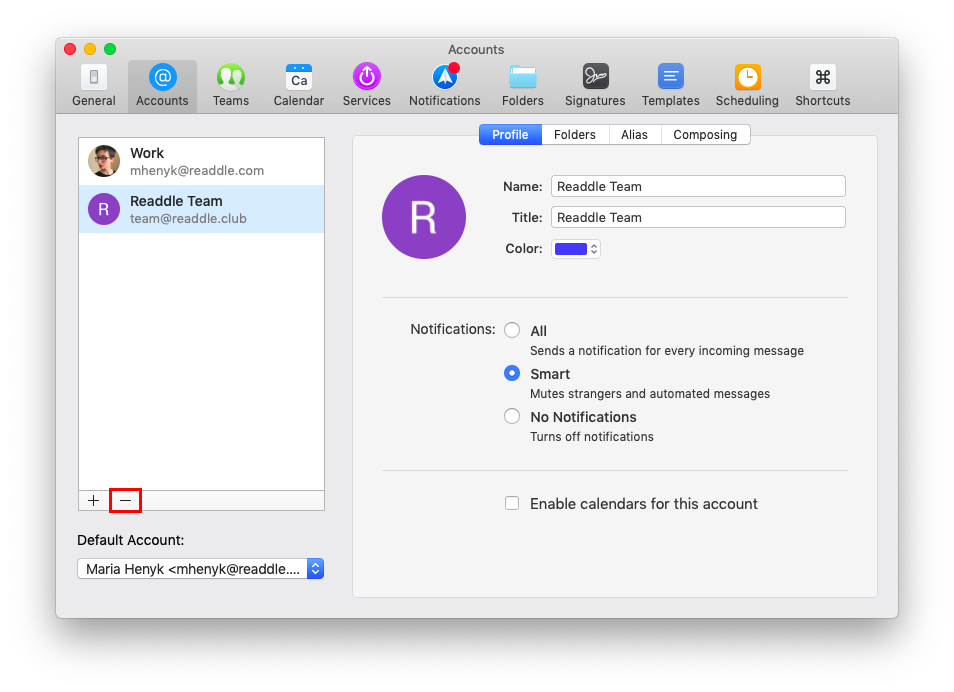Screen dimensions: 954x692
Task: Switch to the Folders tab in account settings
Action: pos(575,135)
